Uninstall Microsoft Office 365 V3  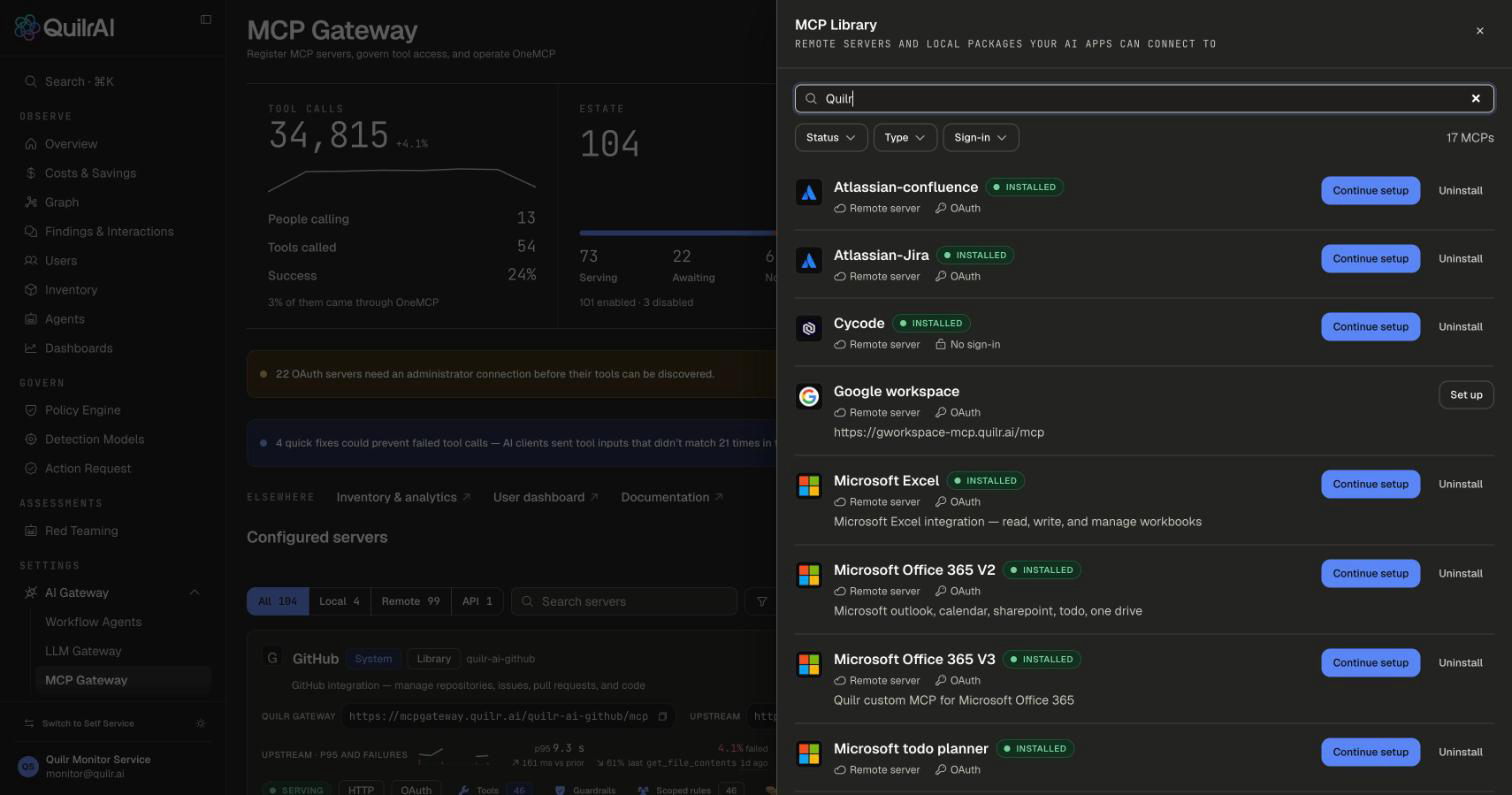click(x=1460, y=662)
